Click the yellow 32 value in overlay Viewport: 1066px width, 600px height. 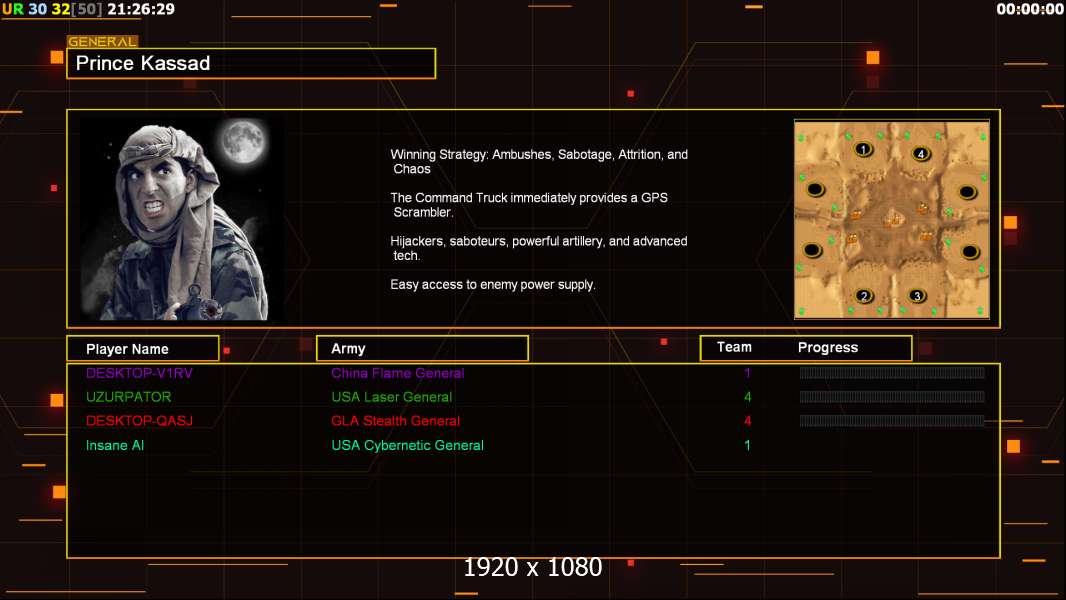click(x=61, y=9)
